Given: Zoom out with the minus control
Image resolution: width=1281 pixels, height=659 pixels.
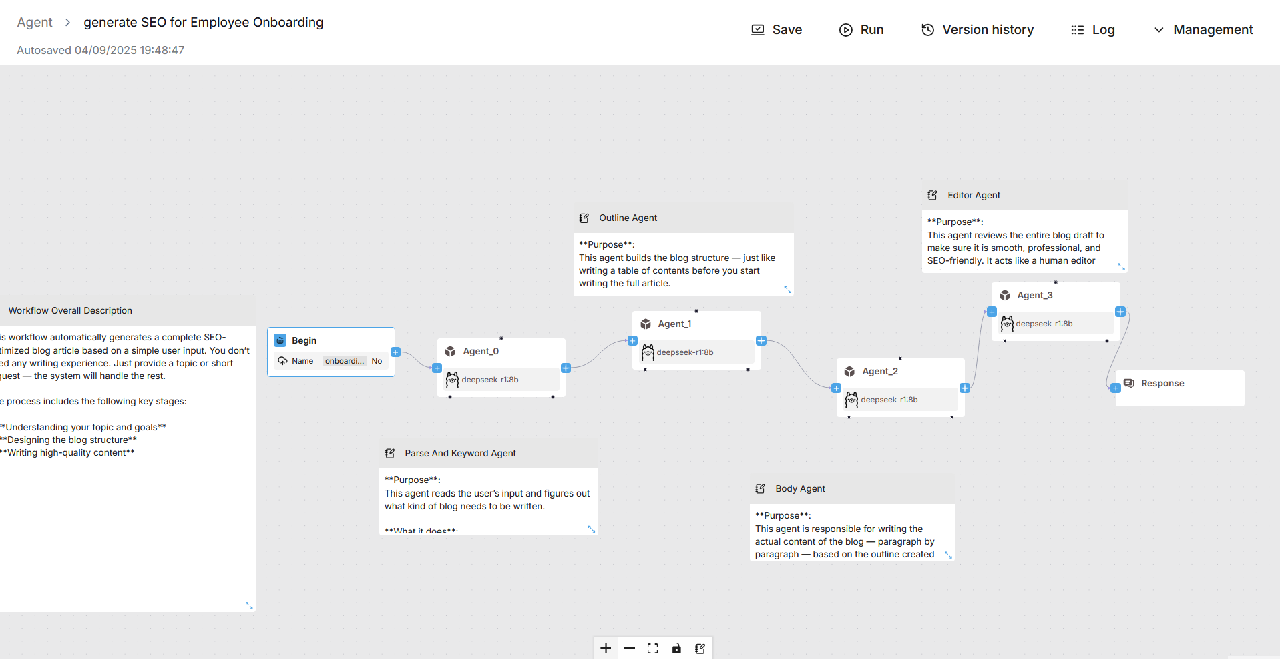Looking at the screenshot, I should [629, 648].
